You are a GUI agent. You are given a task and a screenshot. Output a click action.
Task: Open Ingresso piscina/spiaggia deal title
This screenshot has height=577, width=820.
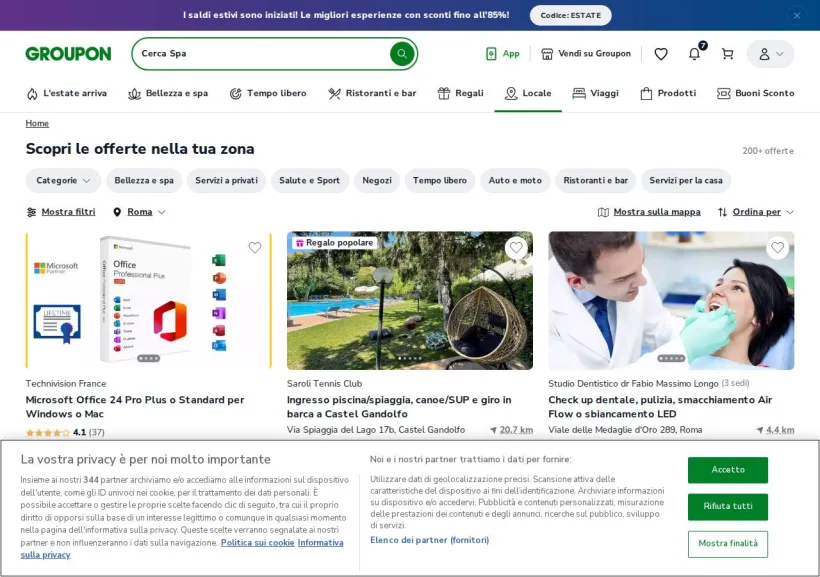click(399, 406)
